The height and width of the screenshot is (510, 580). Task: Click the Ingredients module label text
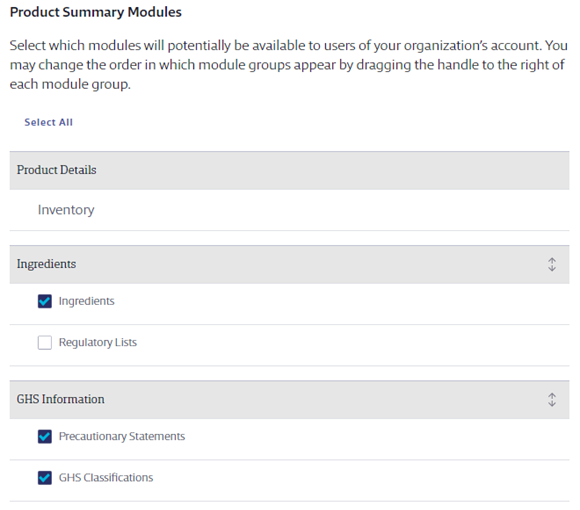(x=87, y=301)
